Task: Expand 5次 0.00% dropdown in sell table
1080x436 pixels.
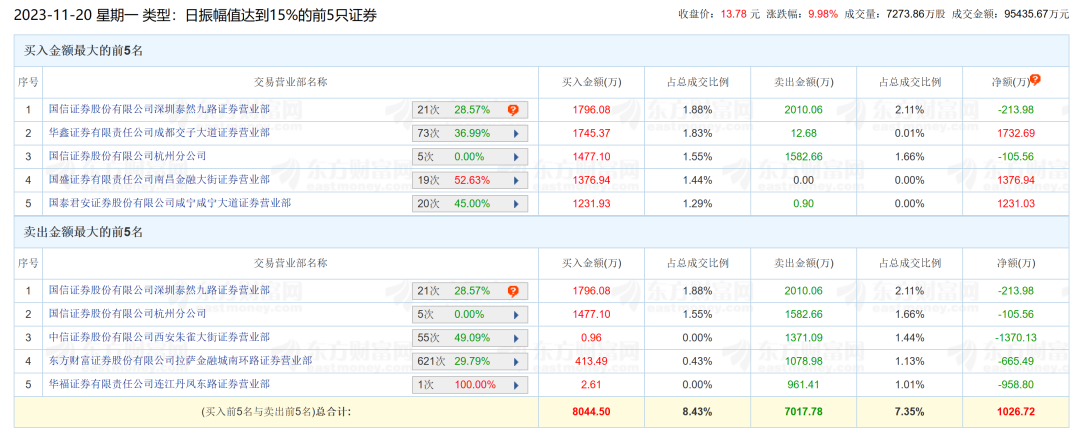Action: point(515,314)
